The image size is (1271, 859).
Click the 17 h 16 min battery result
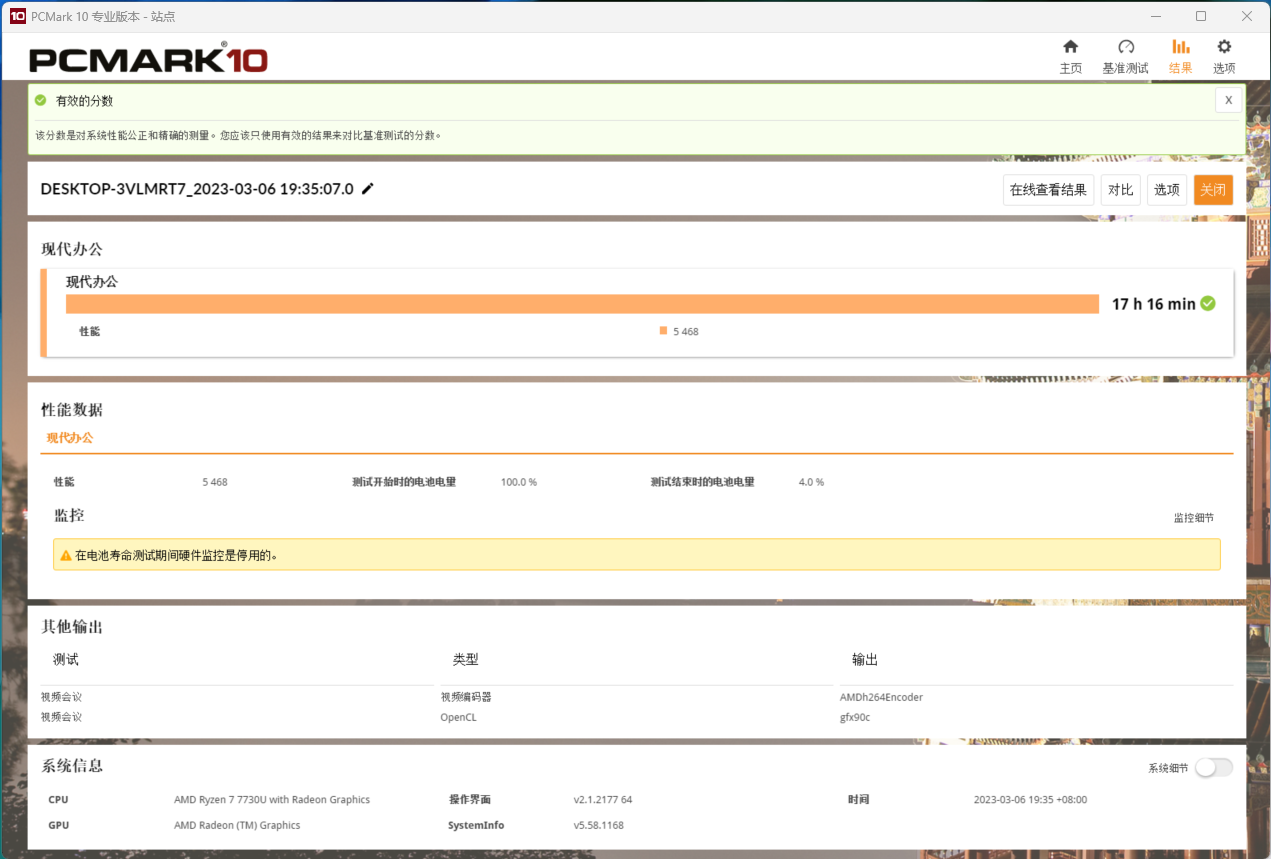pos(1153,304)
